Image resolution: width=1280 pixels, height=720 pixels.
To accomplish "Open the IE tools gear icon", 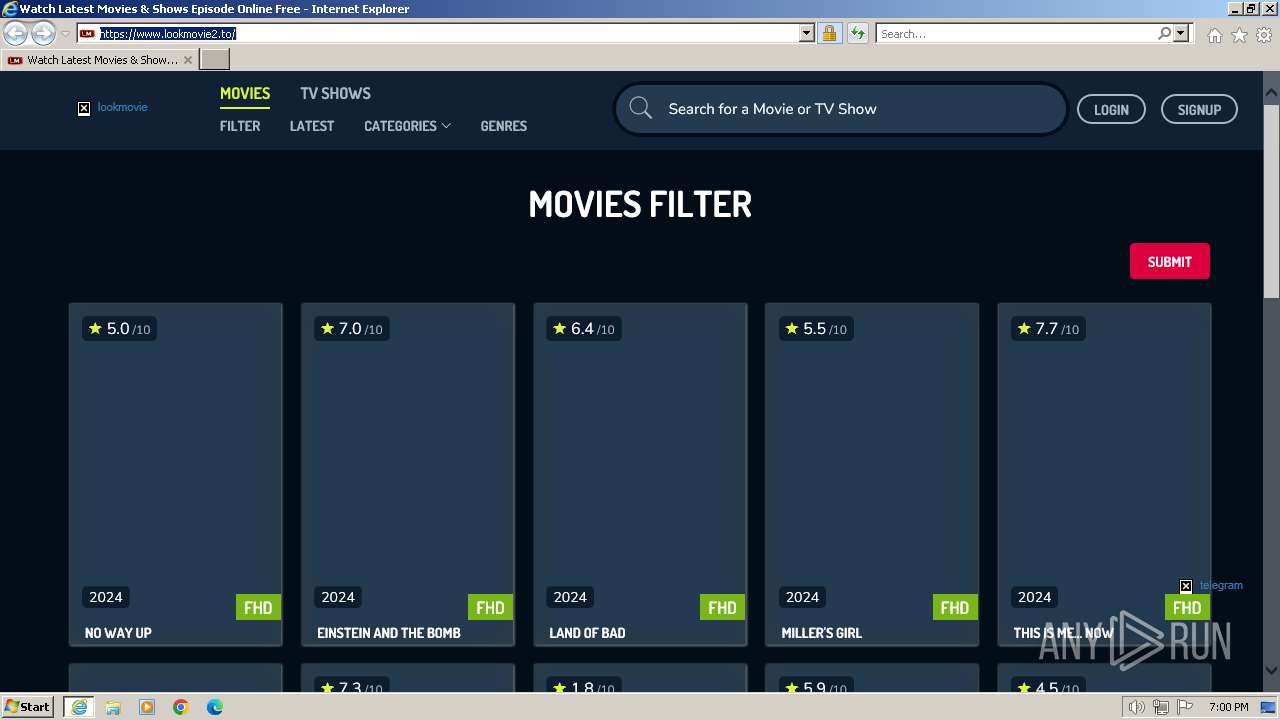I will tap(1264, 35).
